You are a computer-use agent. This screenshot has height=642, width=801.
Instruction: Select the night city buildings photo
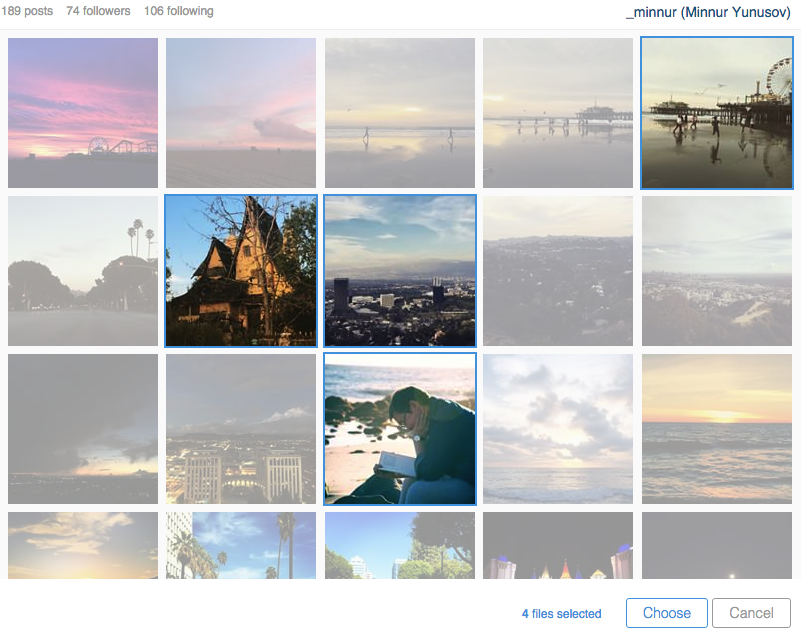click(241, 429)
